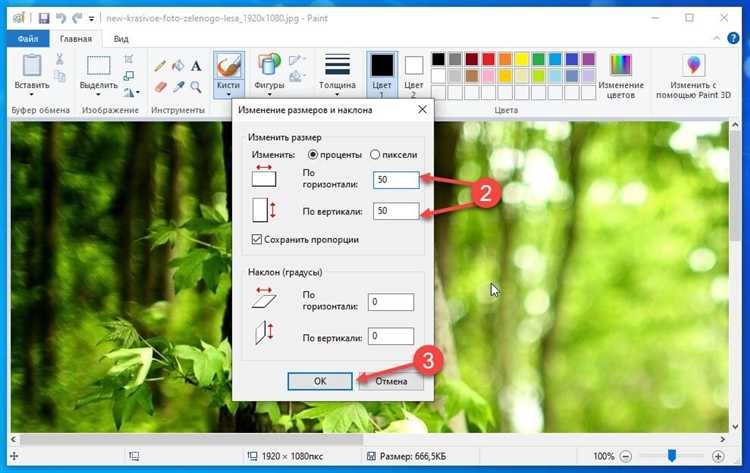The width and height of the screenshot is (750, 473).
Task: Select Цвет 1 button
Action: point(382,75)
